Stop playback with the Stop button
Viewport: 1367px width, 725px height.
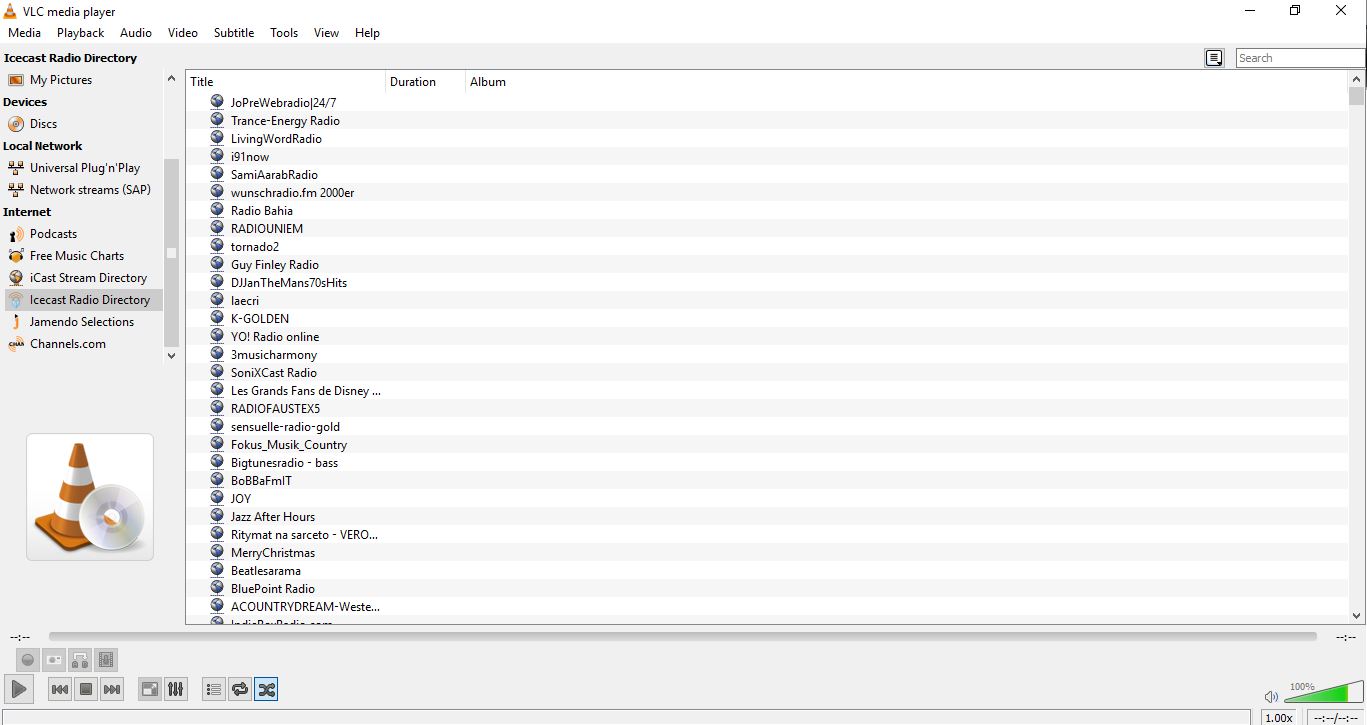tap(86, 689)
